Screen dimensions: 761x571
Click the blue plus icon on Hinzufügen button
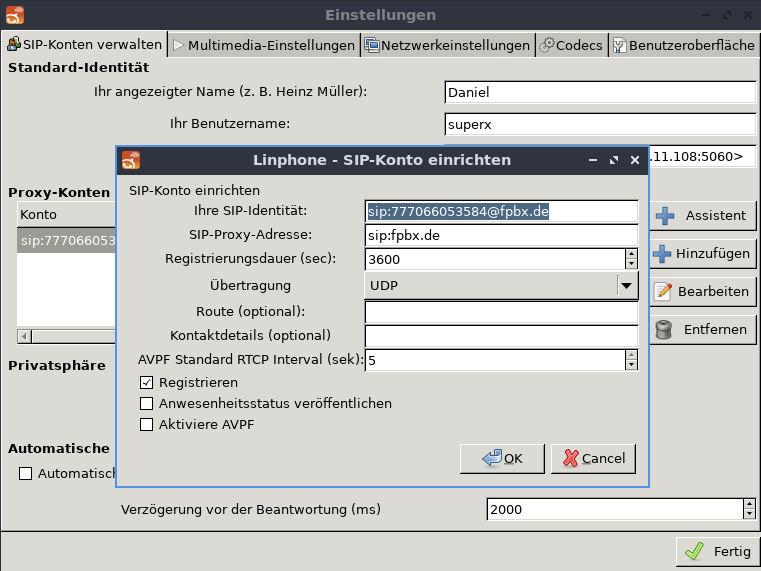(x=662, y=254)
